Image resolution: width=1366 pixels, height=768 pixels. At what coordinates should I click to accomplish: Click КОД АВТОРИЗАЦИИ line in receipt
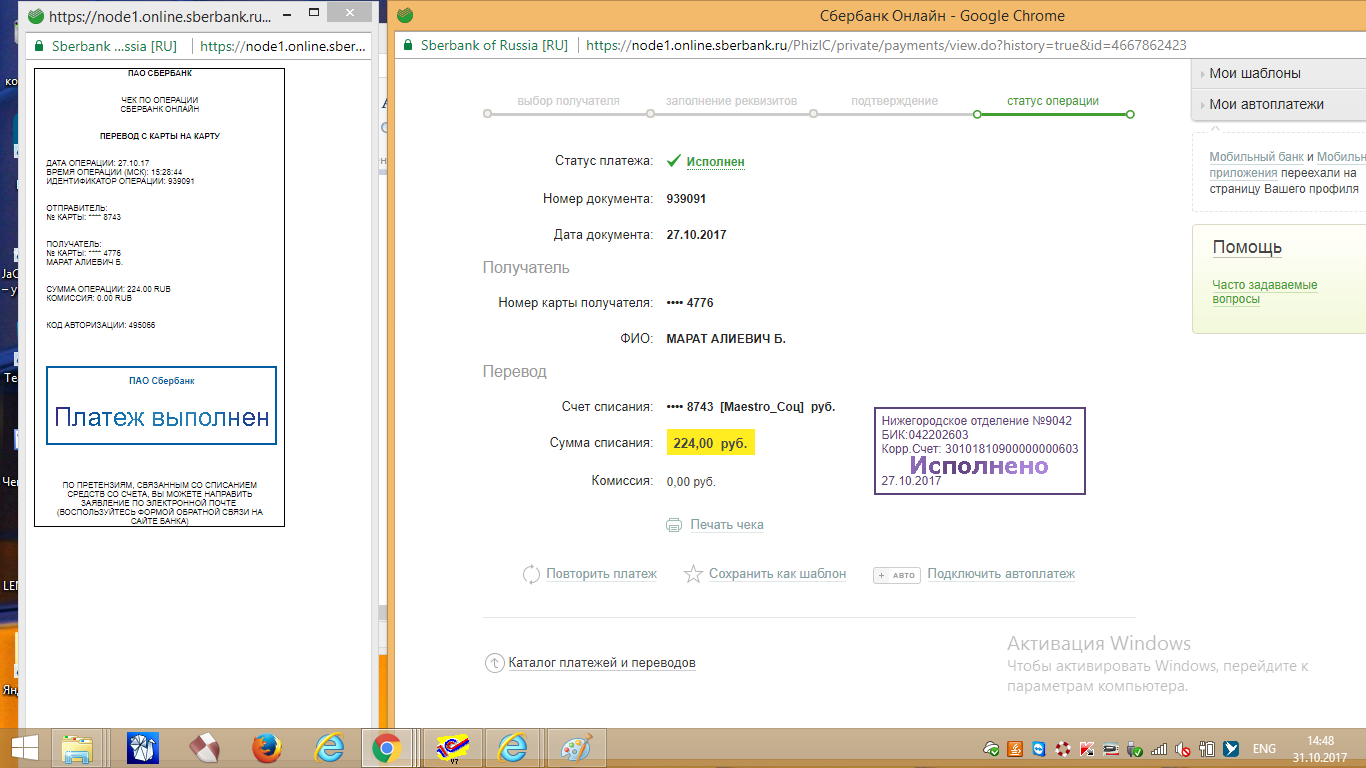(101, 325)
